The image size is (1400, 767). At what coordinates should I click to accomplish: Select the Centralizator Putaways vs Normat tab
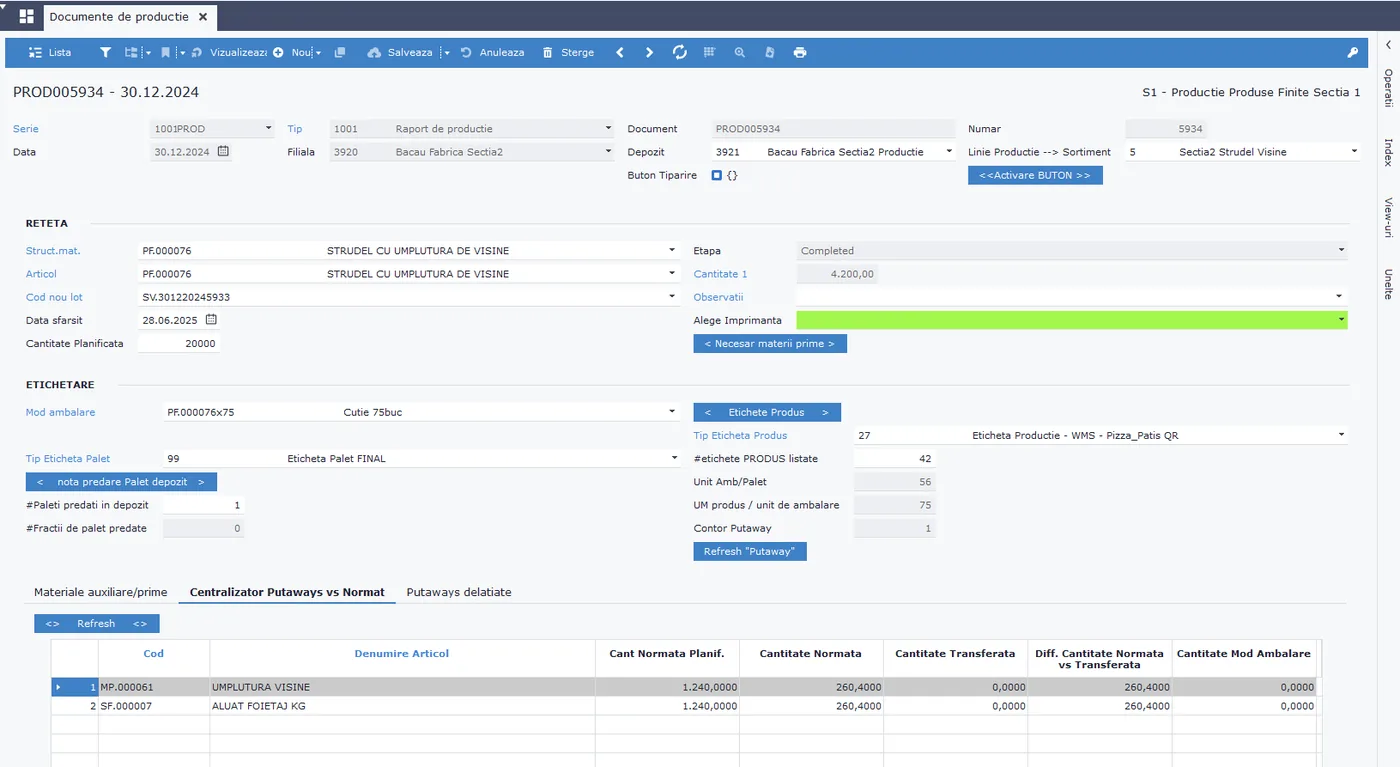pos(287,592)
